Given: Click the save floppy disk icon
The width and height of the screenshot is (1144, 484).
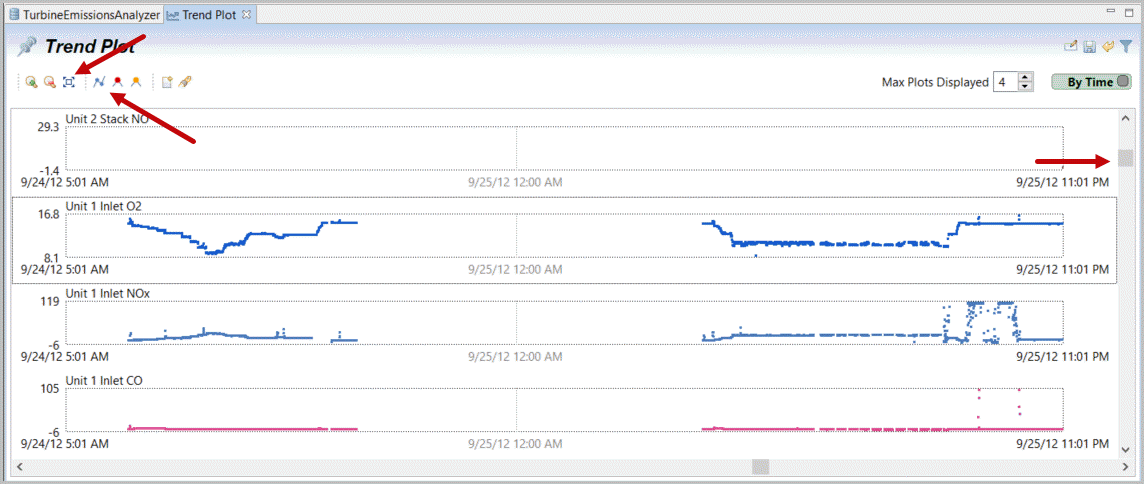Looking at the screenshot, I should 1090,46.
